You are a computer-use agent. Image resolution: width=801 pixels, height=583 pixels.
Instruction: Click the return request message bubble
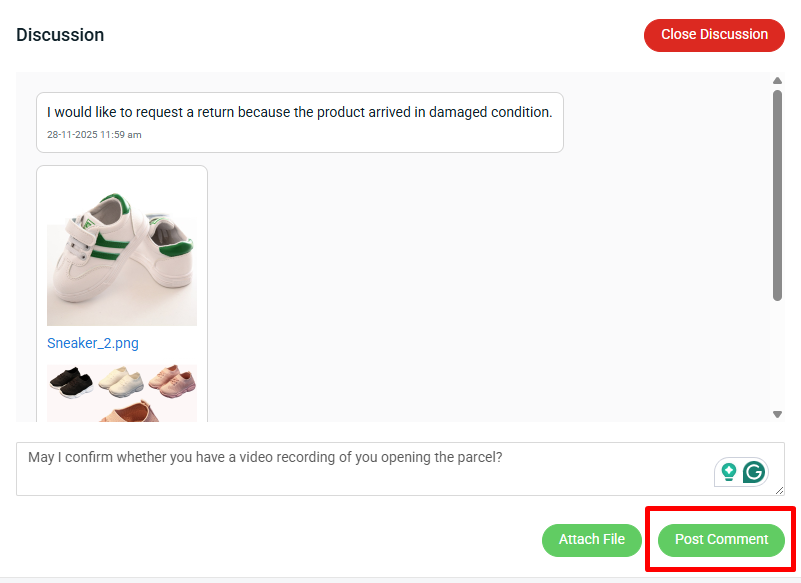300,123
